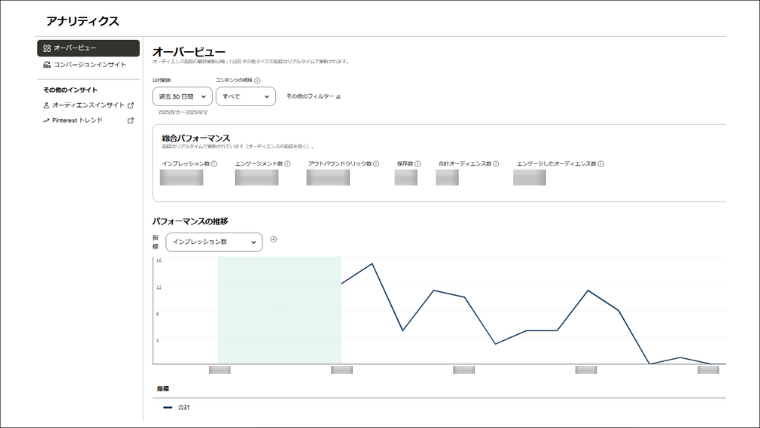This screenshot has height=428, width=760.
Task: Click the first peak of the chart line
Action: tap(372, 264)
